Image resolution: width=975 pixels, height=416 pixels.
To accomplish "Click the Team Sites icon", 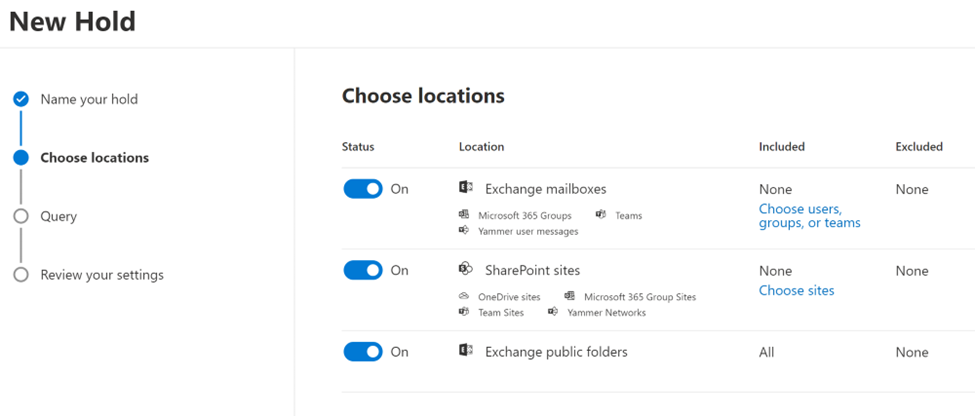I will click(x=464, y=312).
